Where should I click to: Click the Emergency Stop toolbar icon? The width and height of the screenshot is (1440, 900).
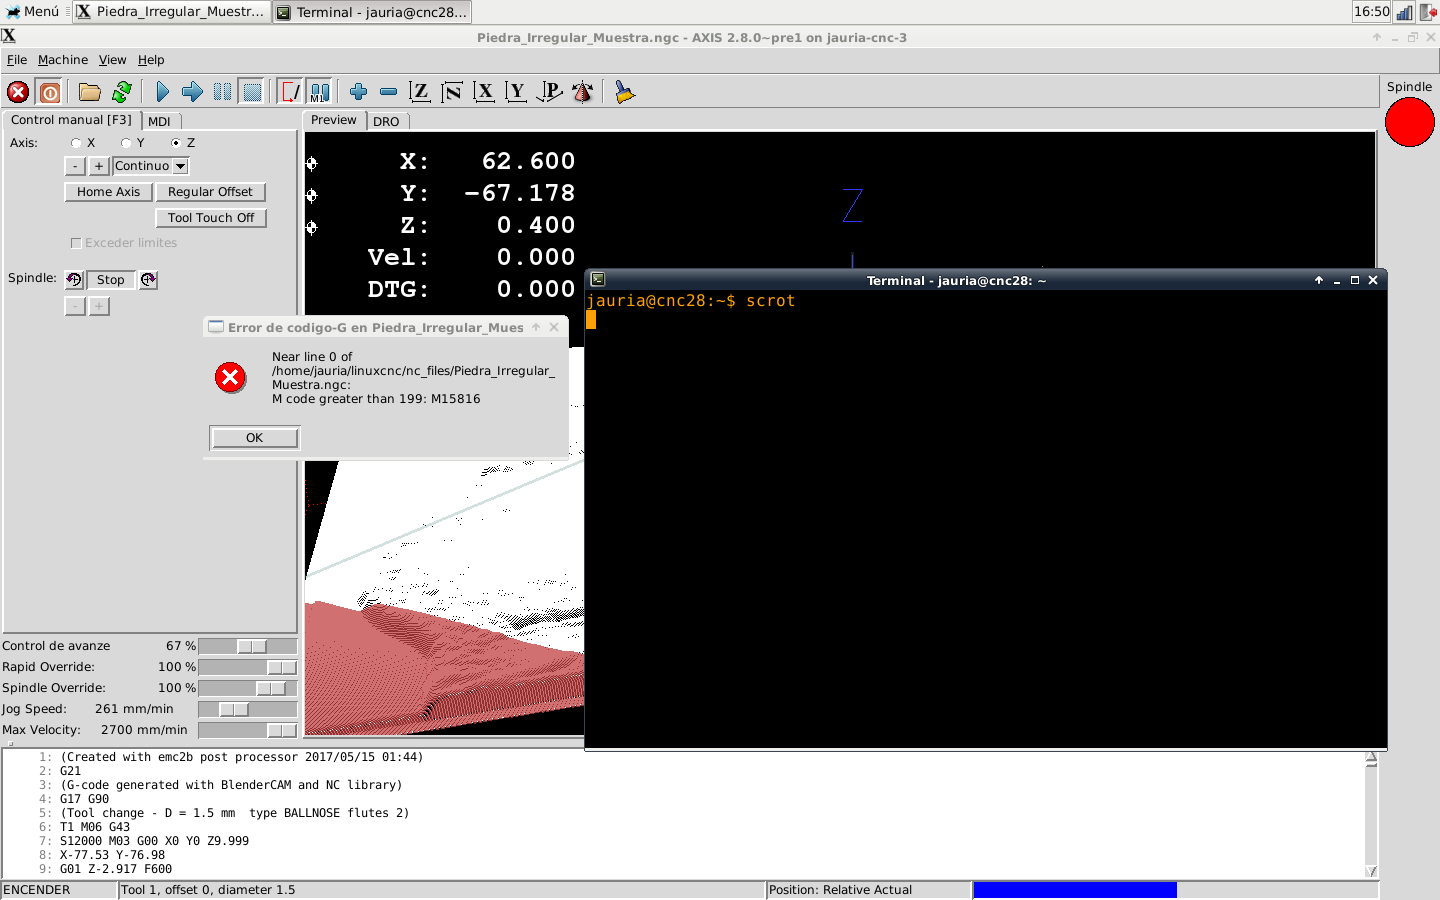point(18,92)
